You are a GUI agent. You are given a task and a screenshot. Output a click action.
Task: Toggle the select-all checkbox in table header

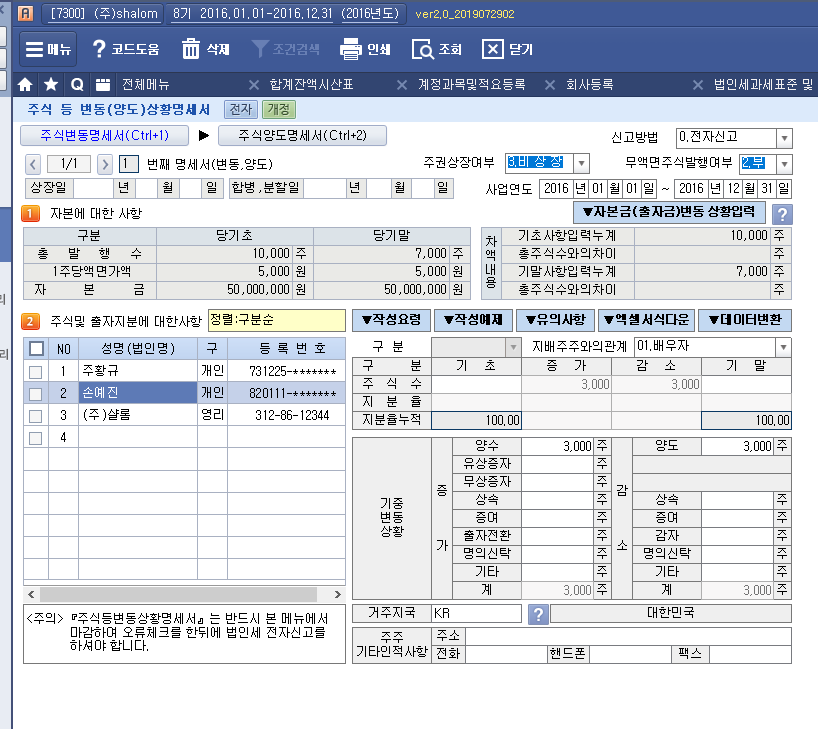(x=36, y=349)
